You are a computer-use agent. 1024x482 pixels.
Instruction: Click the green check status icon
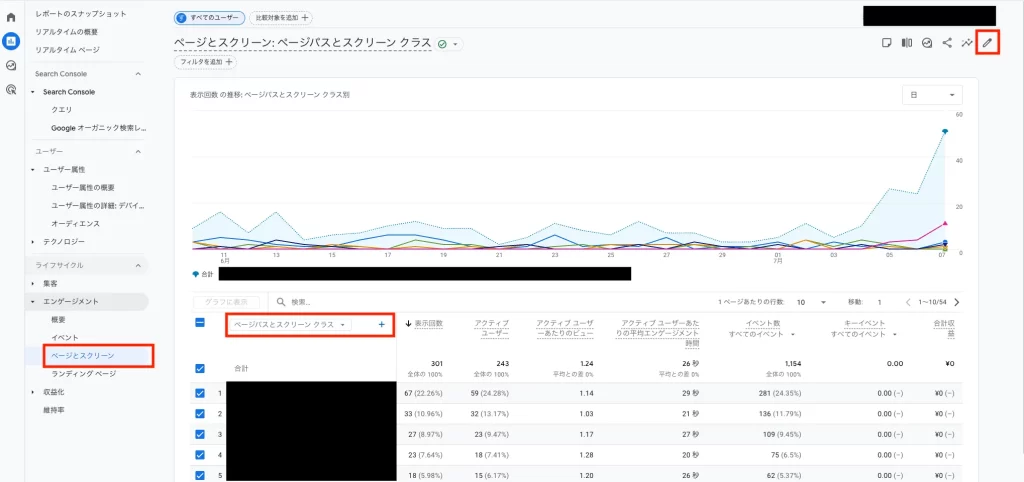(442, 44)
